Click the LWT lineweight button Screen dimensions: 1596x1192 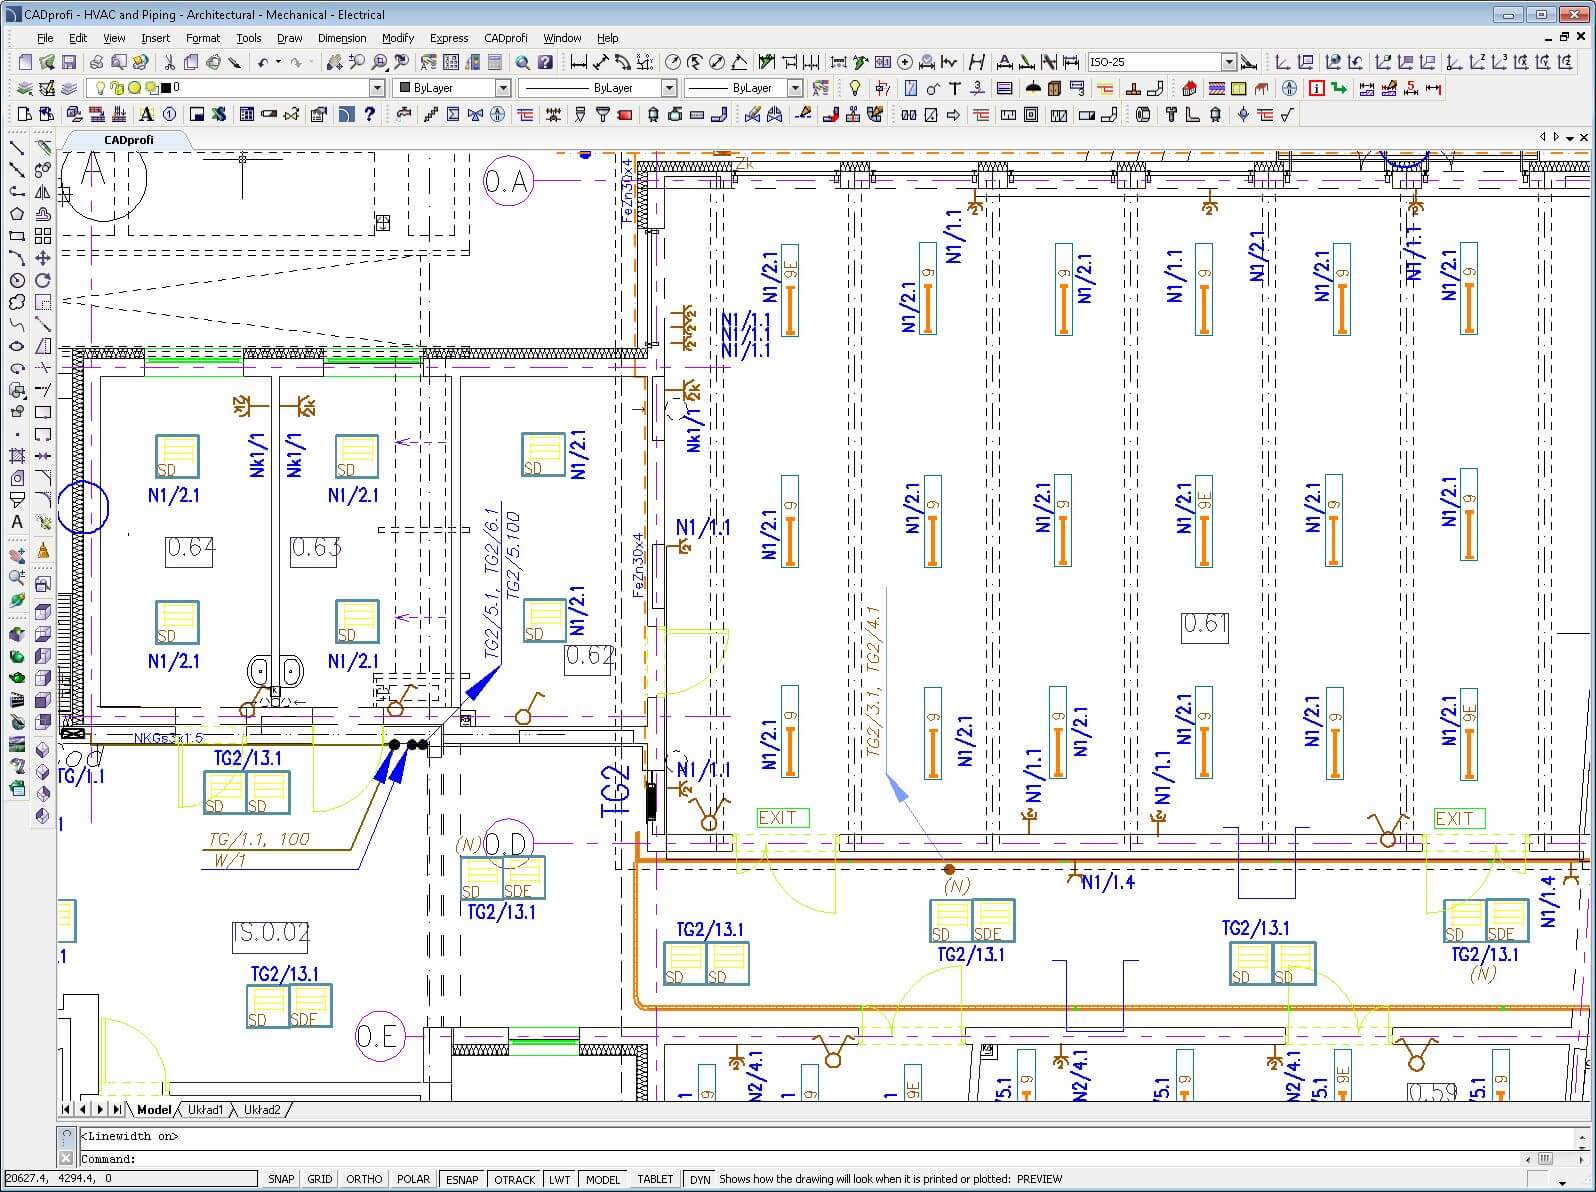pyautogui.click(x=559, y=1179)
